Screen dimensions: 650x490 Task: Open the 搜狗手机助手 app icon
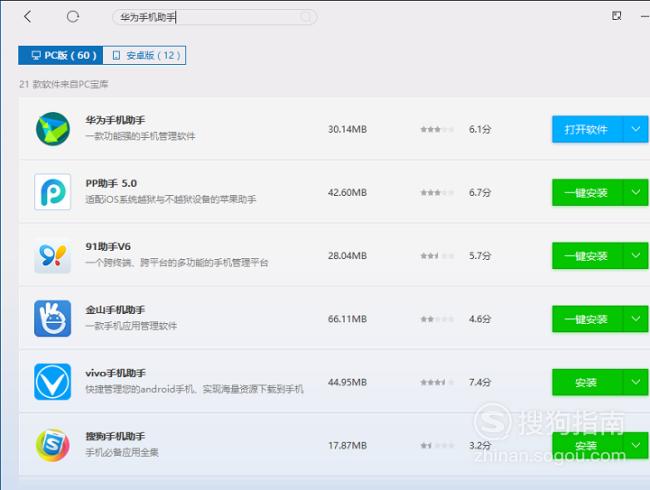click(x=53, y=445)
